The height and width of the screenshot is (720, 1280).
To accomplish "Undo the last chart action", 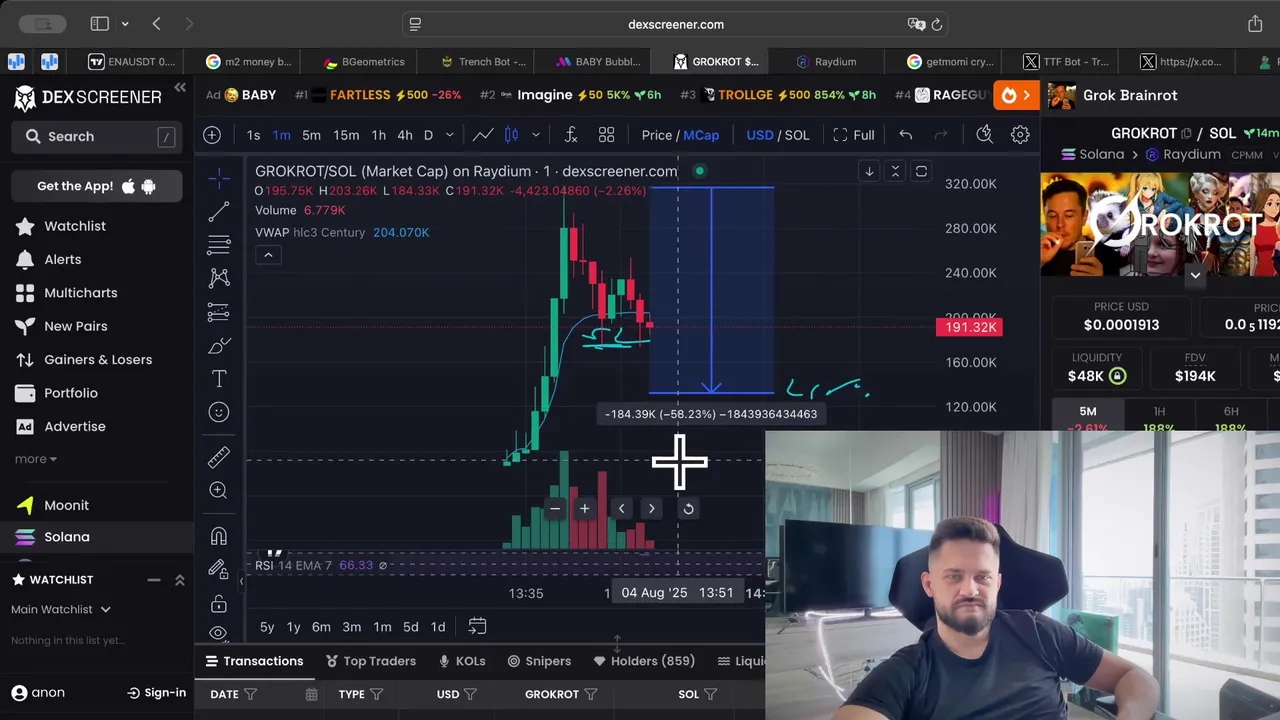I will click(905, 135).
